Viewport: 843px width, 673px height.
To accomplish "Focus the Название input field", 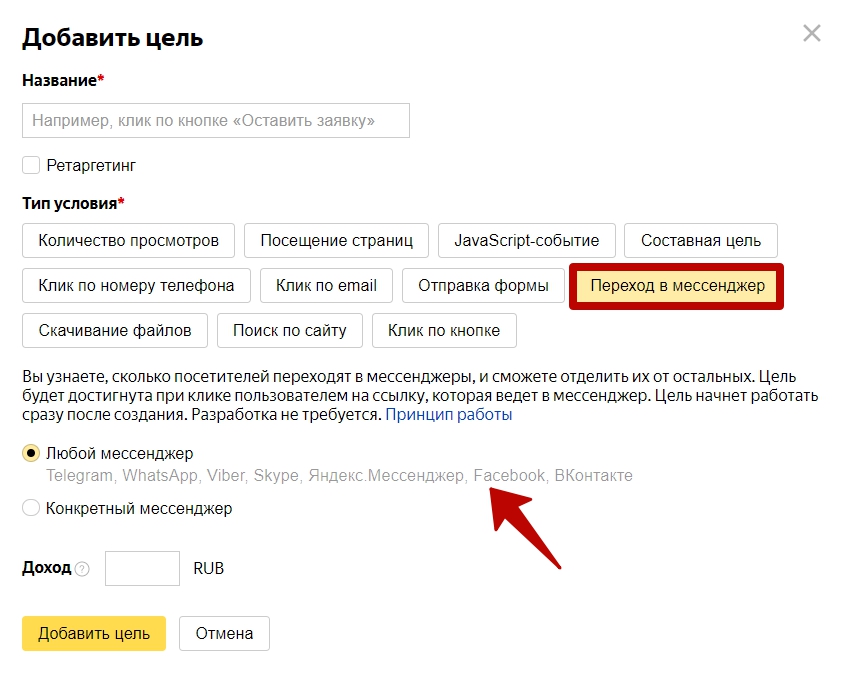I will coord(216,120).
